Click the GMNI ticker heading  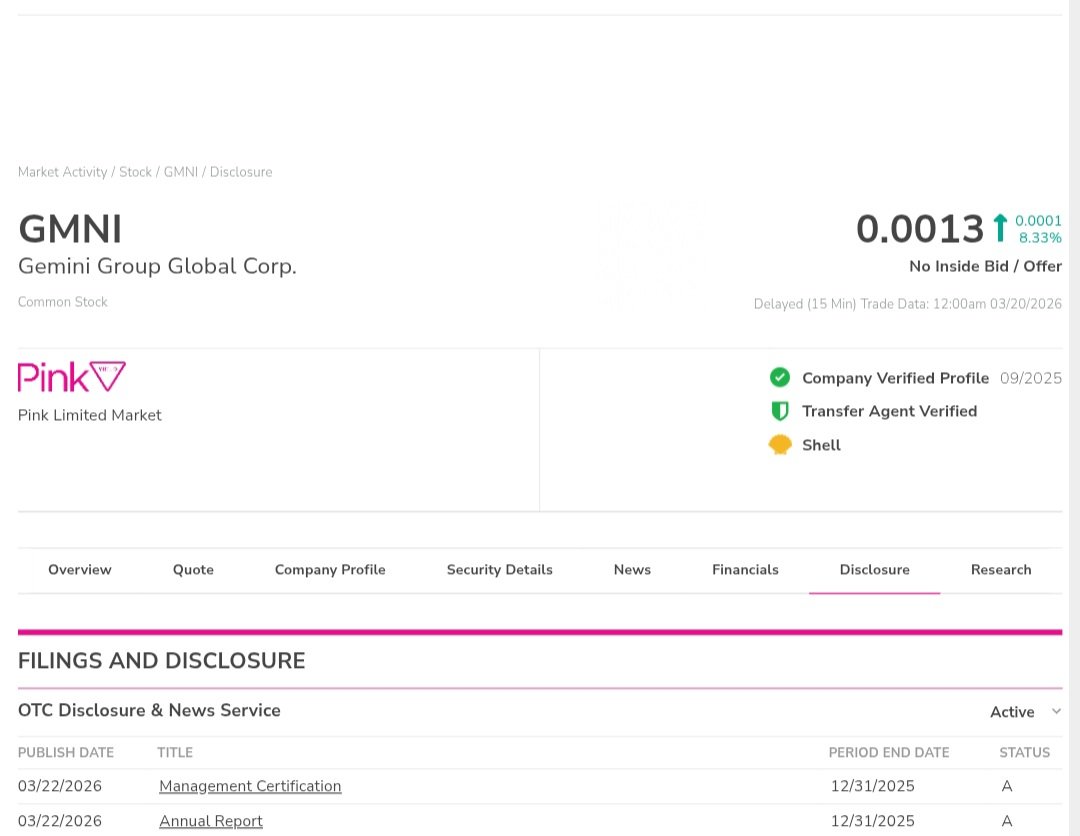pyautogui.click(x=70, y=229)
